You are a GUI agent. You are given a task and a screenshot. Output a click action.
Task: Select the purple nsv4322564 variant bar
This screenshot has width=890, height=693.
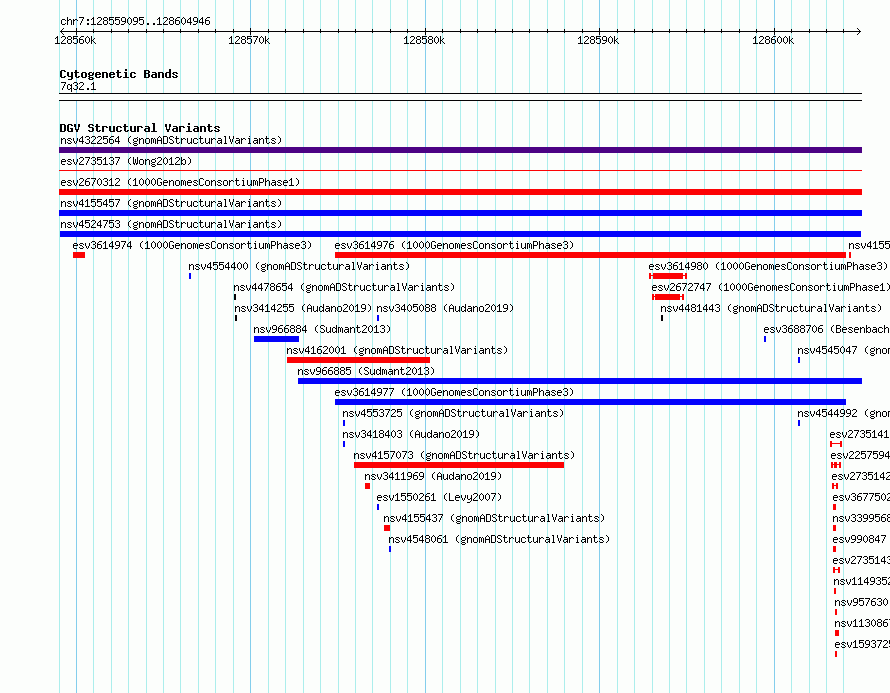click(460, 150)
